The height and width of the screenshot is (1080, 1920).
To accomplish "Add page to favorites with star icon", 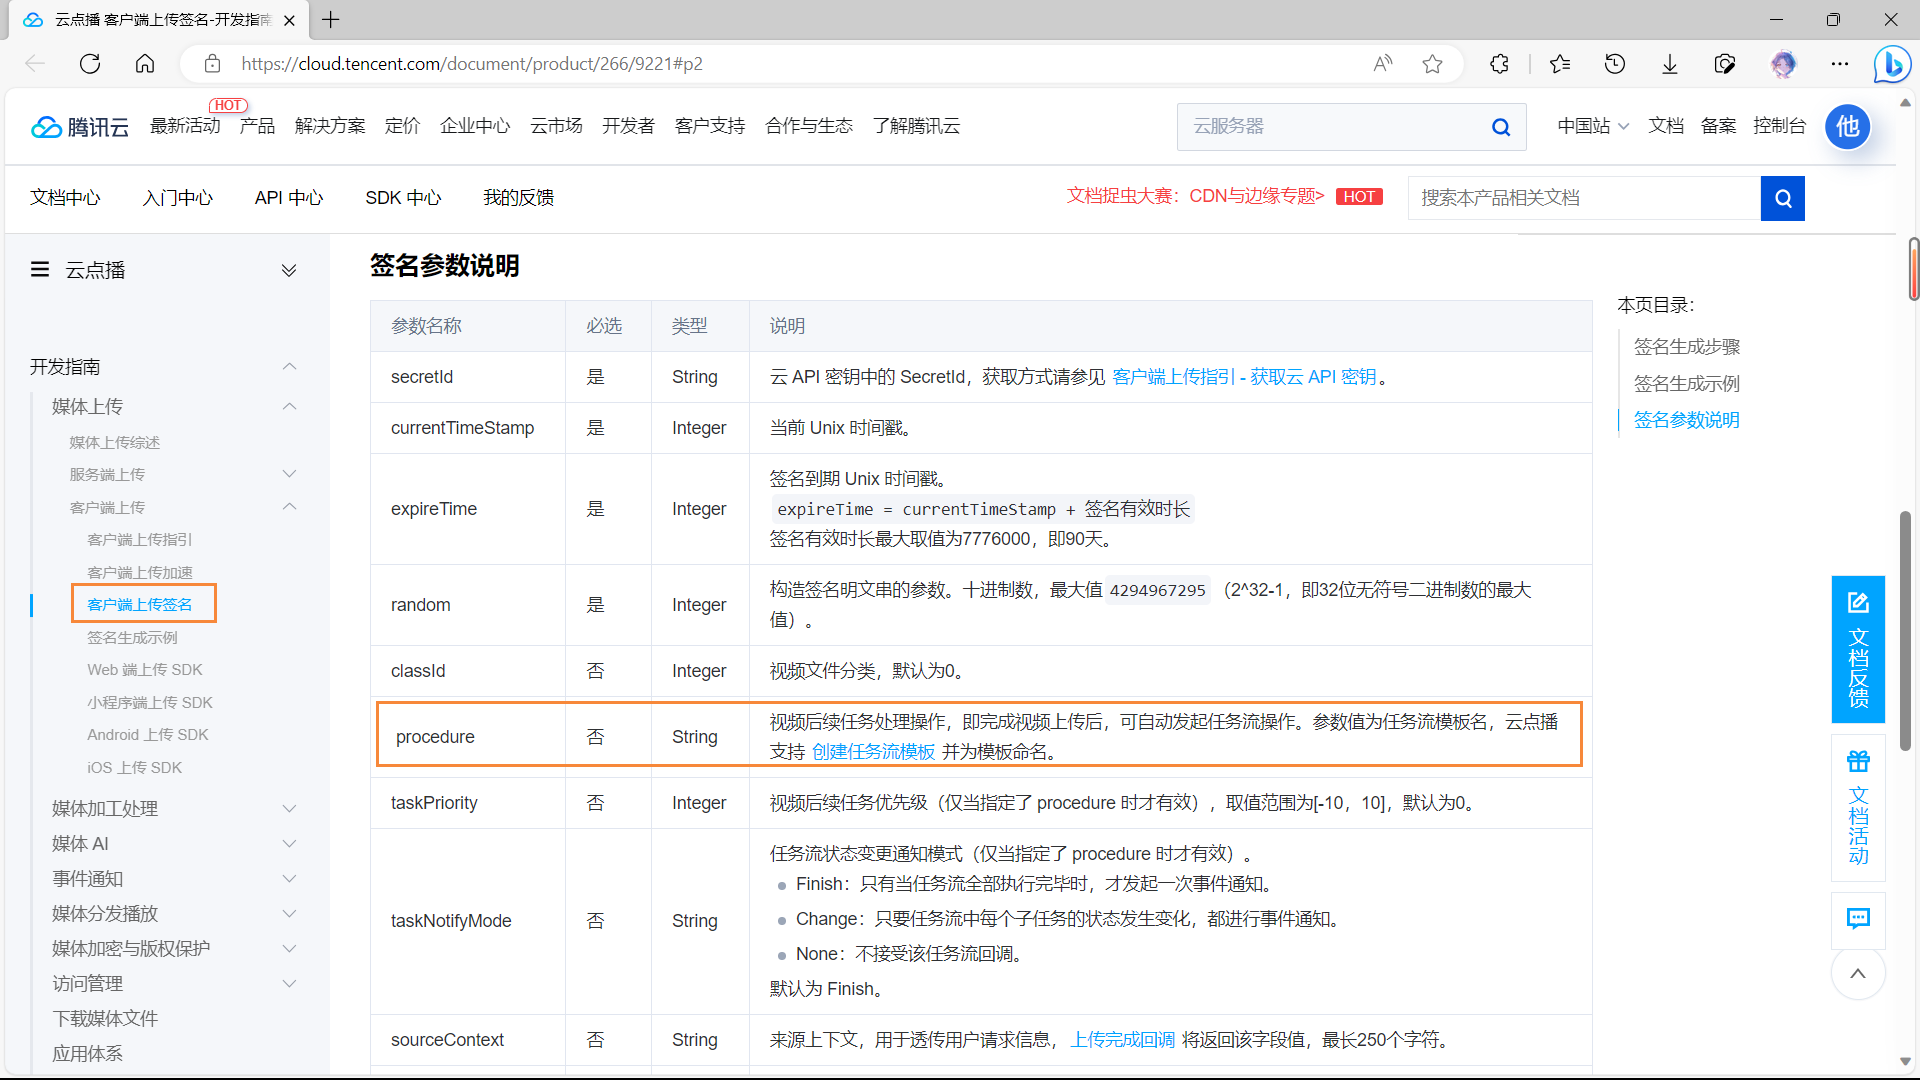I will click(1432, 64).
